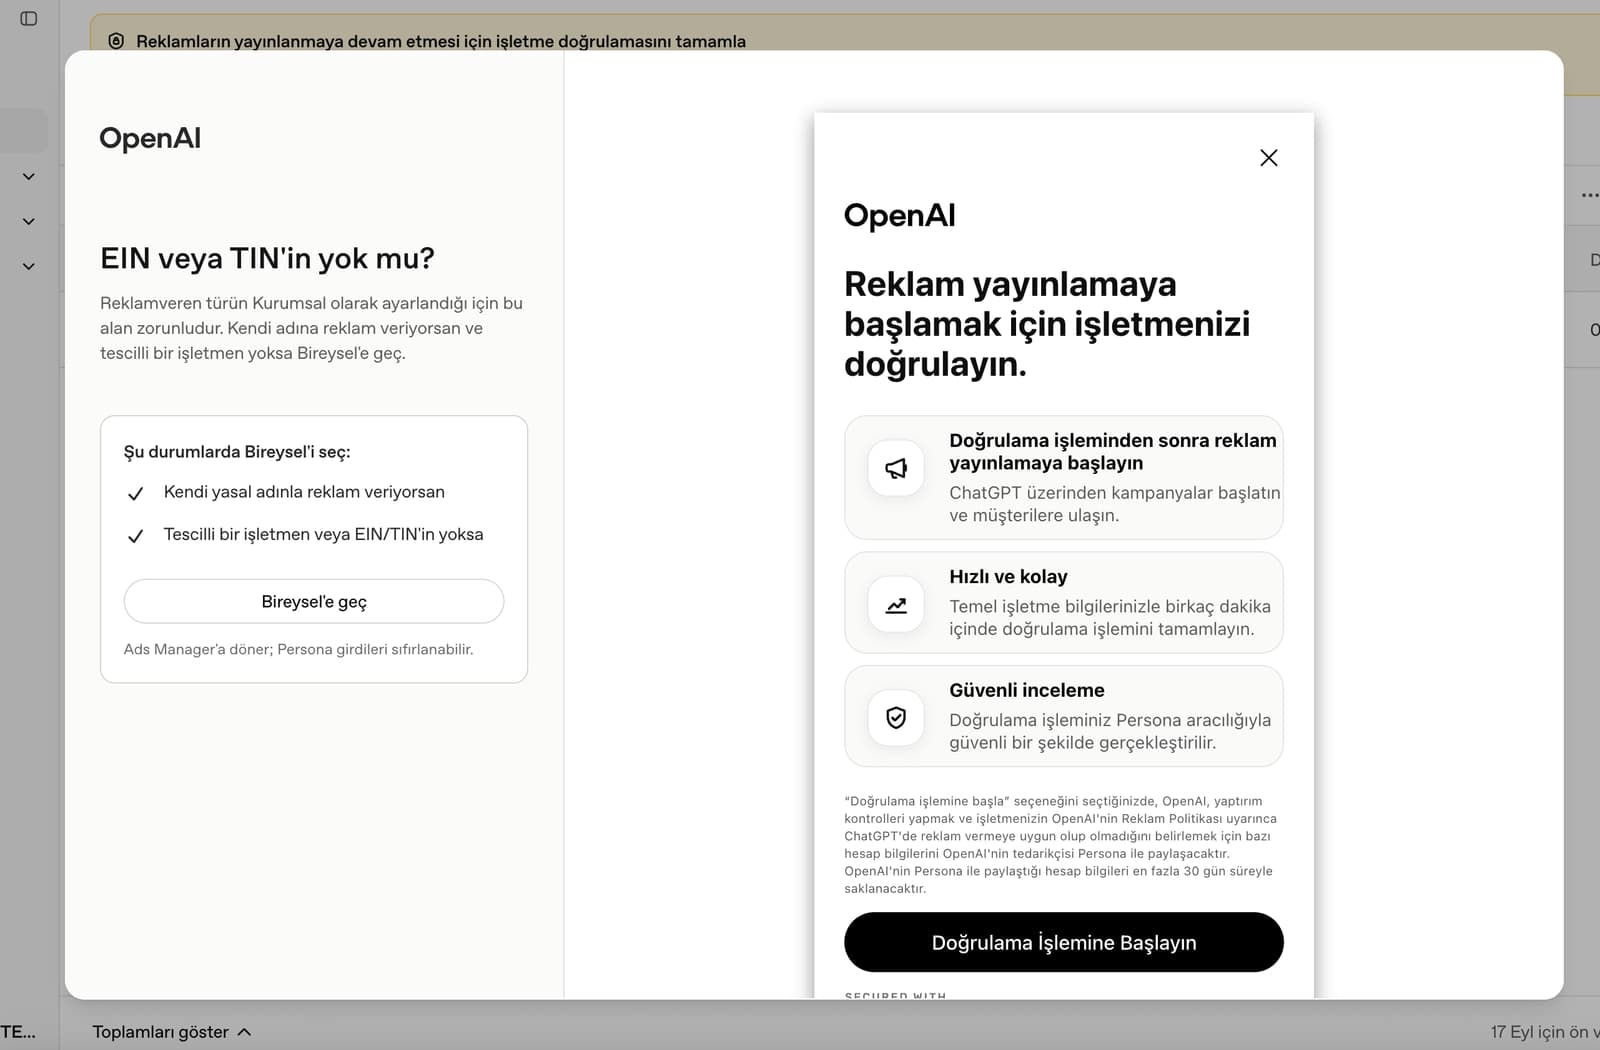
Task: Click checkmark beside Kendi yasal adınla reklam veriyorsan
Action: 136,493
